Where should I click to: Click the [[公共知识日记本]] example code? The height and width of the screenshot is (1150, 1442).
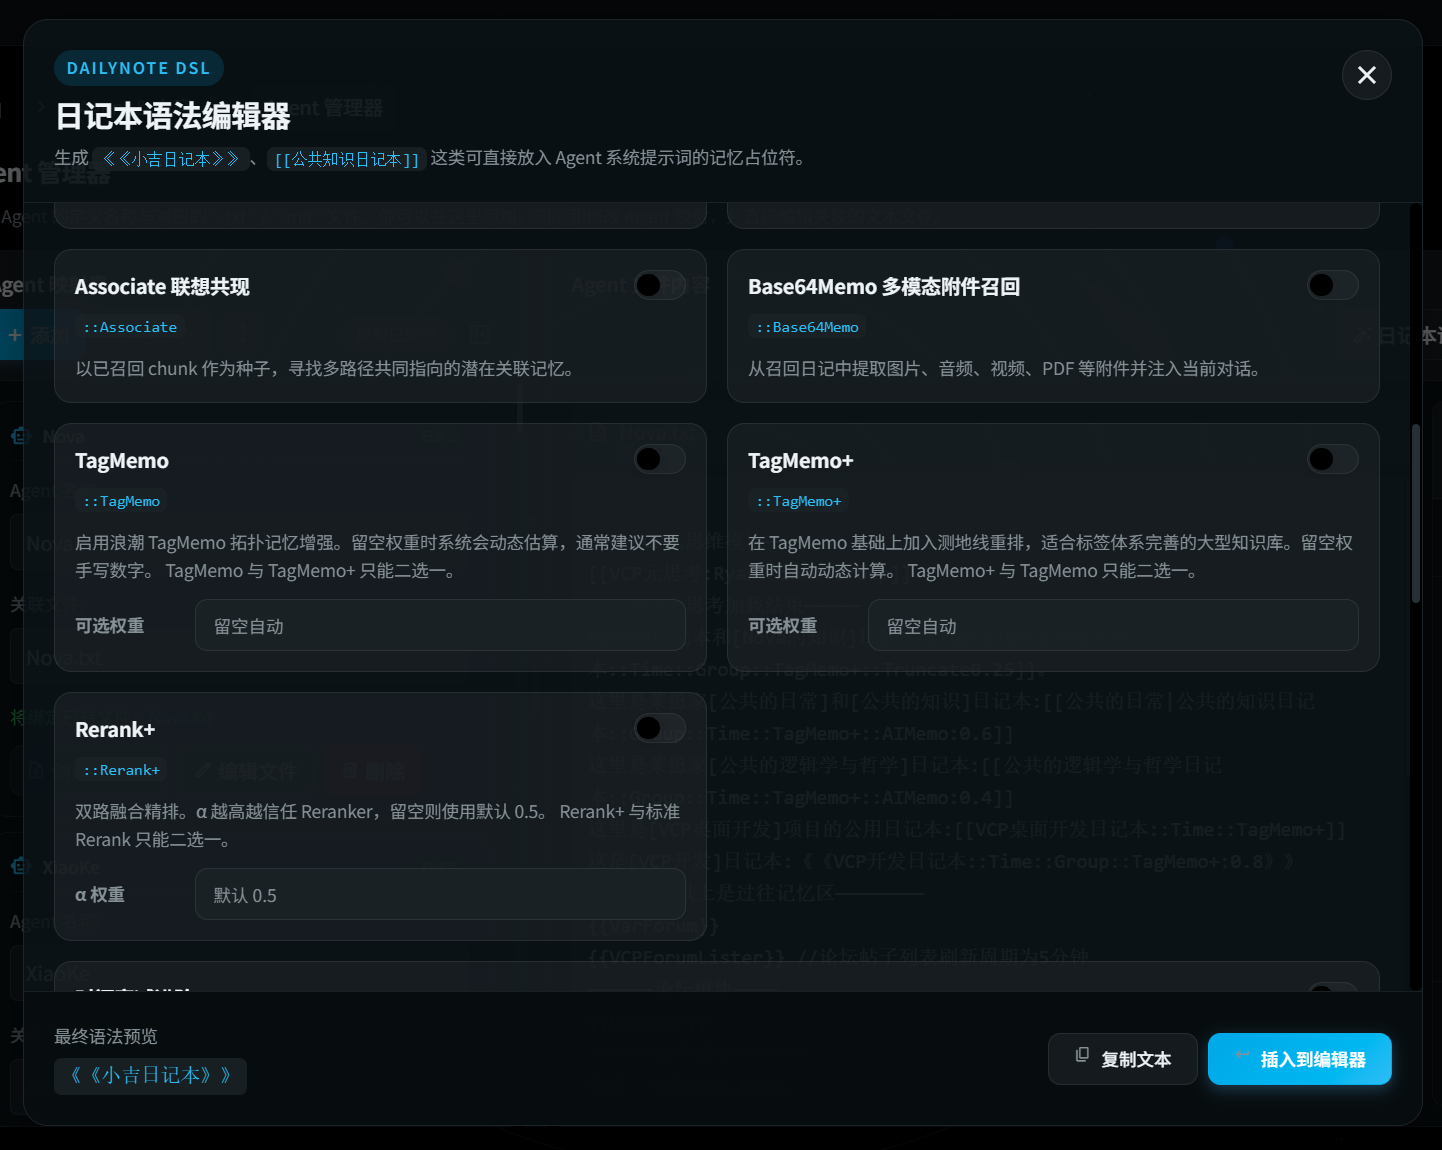[347, 159]
